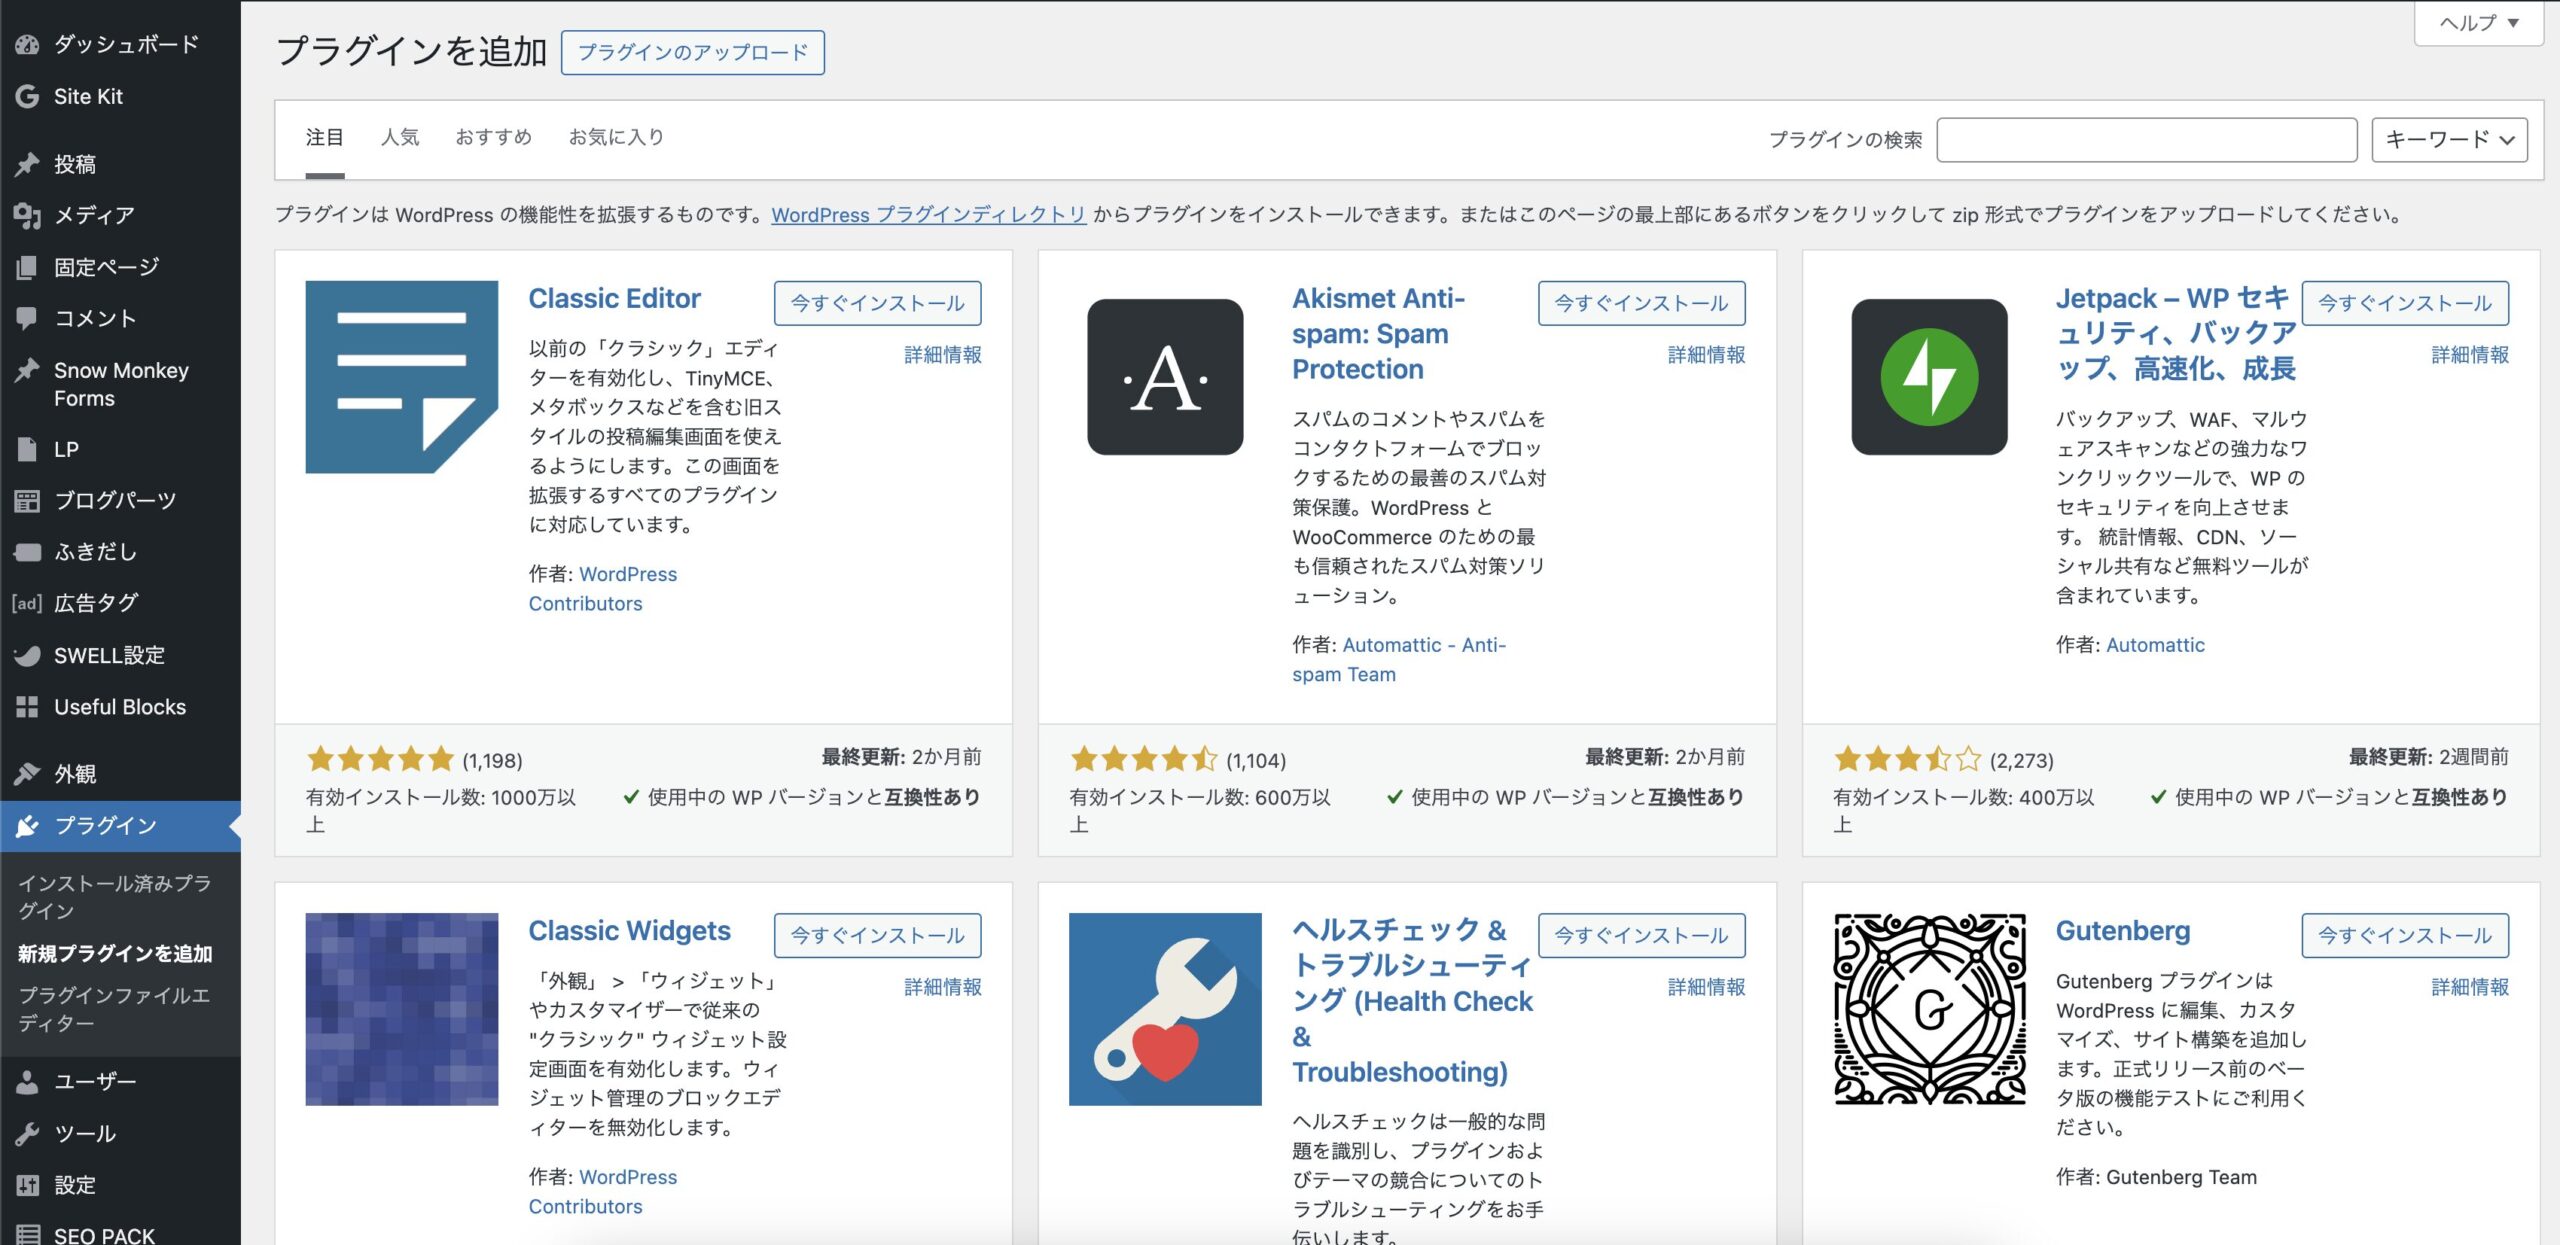
Task: Click the Health Check plugin title link
Action: 1412,1001
